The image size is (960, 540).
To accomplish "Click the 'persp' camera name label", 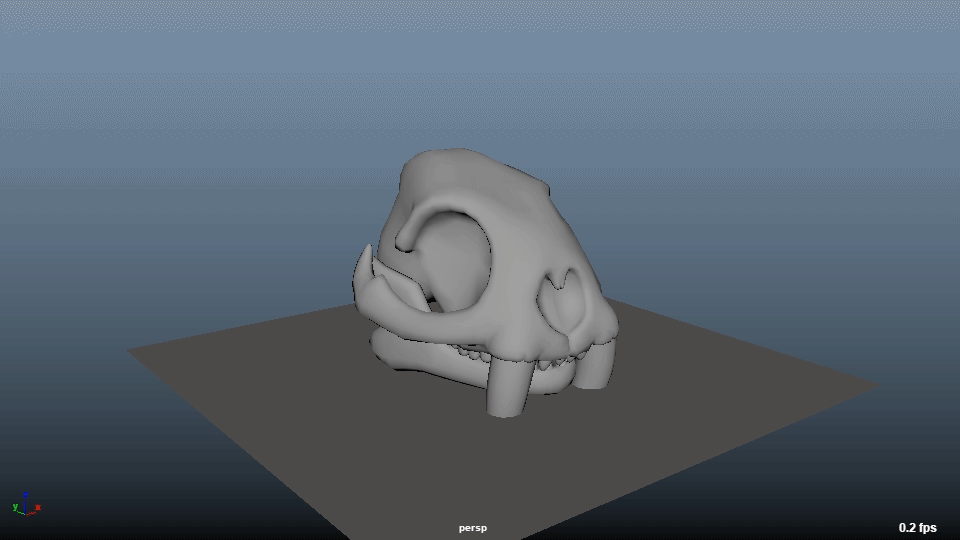I will (x=473, y=528).
